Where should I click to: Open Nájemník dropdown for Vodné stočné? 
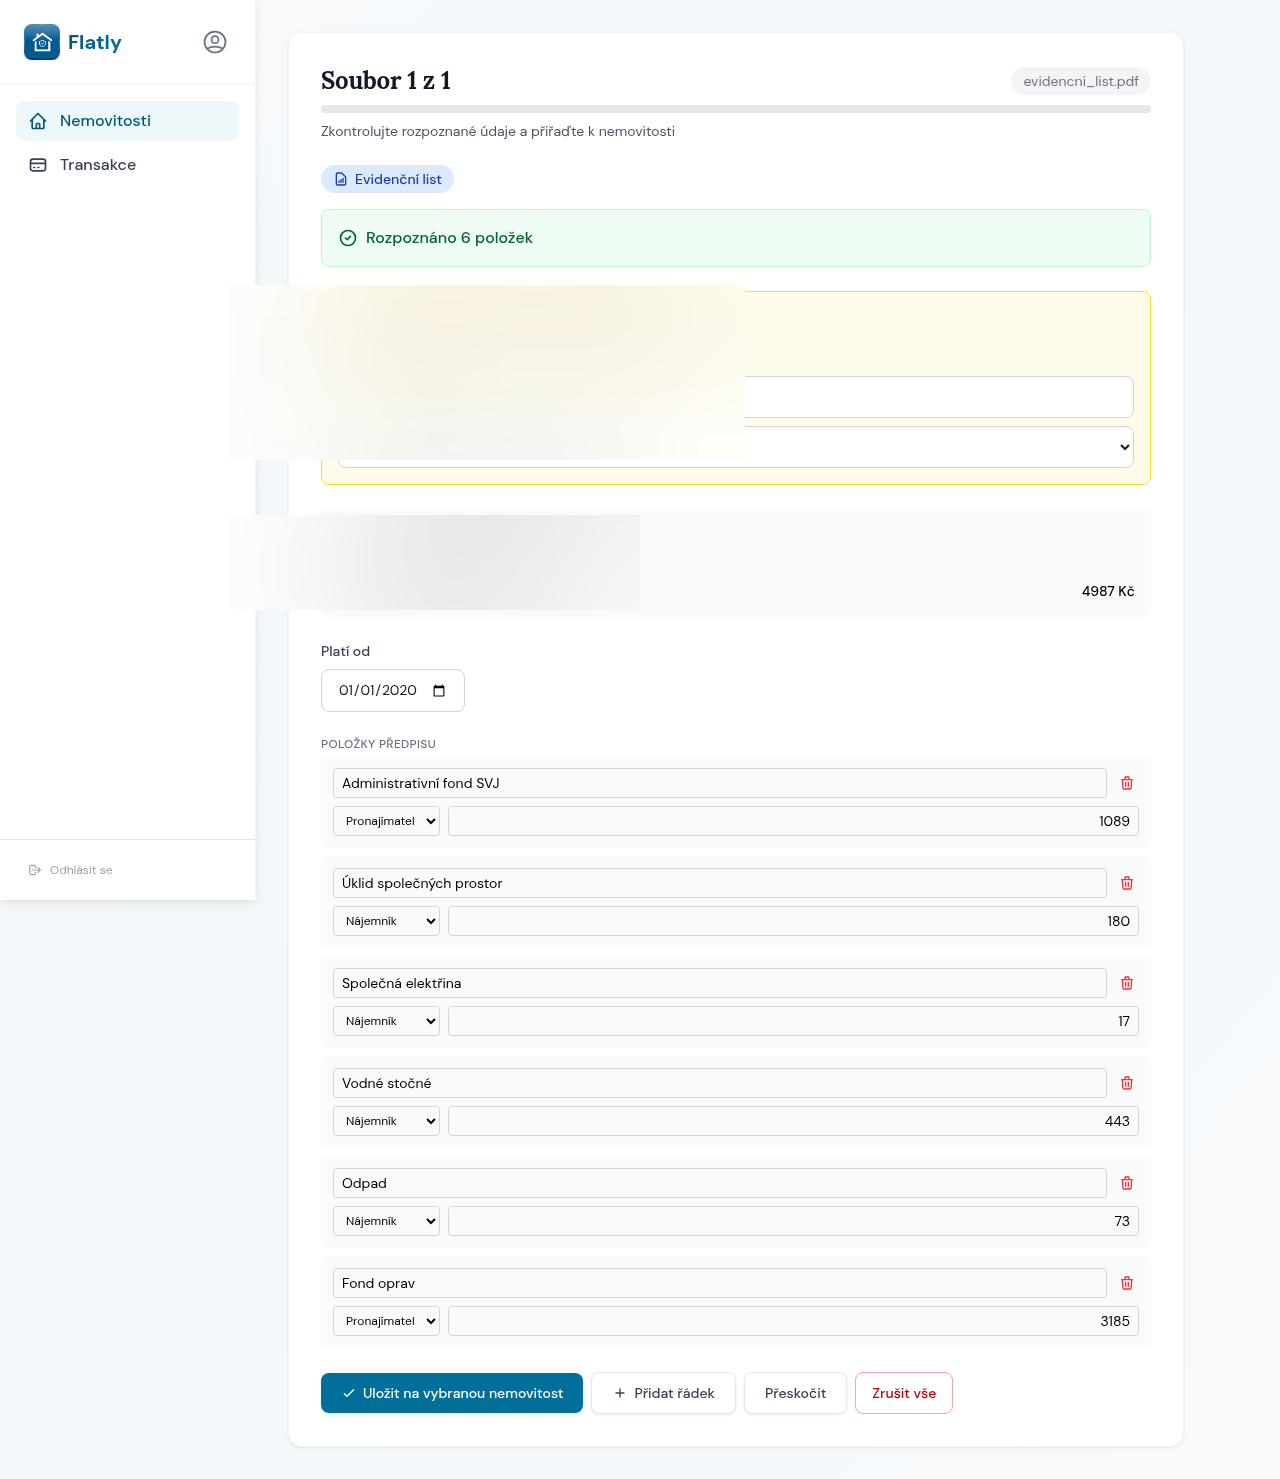click(386, 1121)
